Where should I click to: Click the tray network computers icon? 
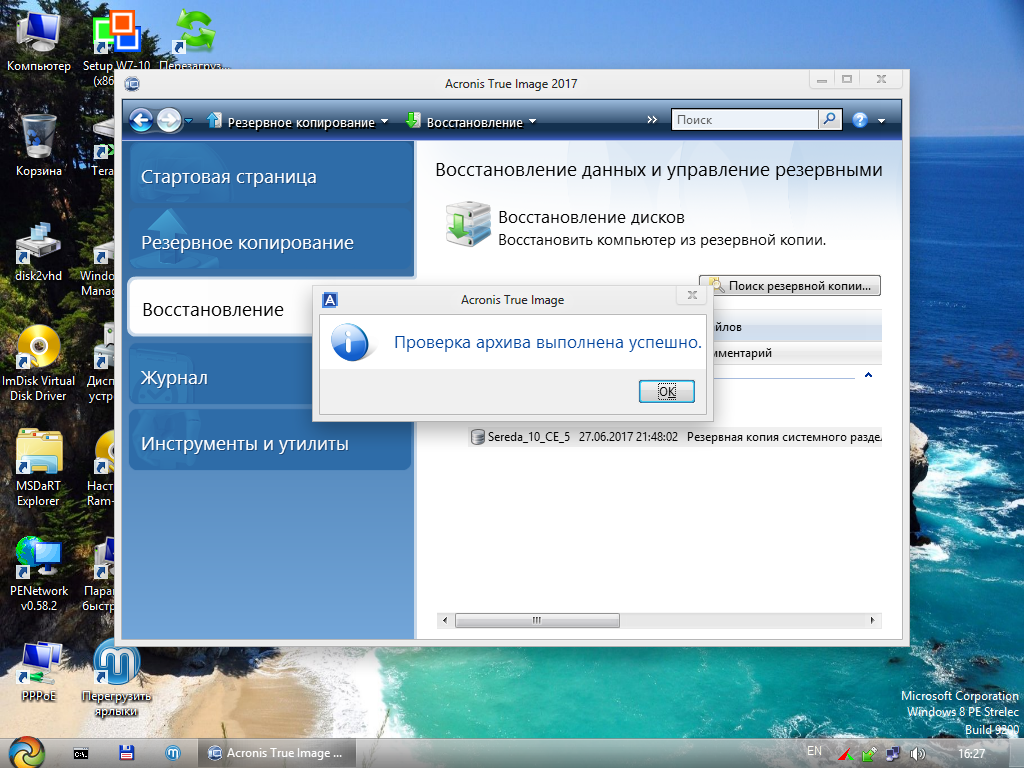[x=893, y=754]
